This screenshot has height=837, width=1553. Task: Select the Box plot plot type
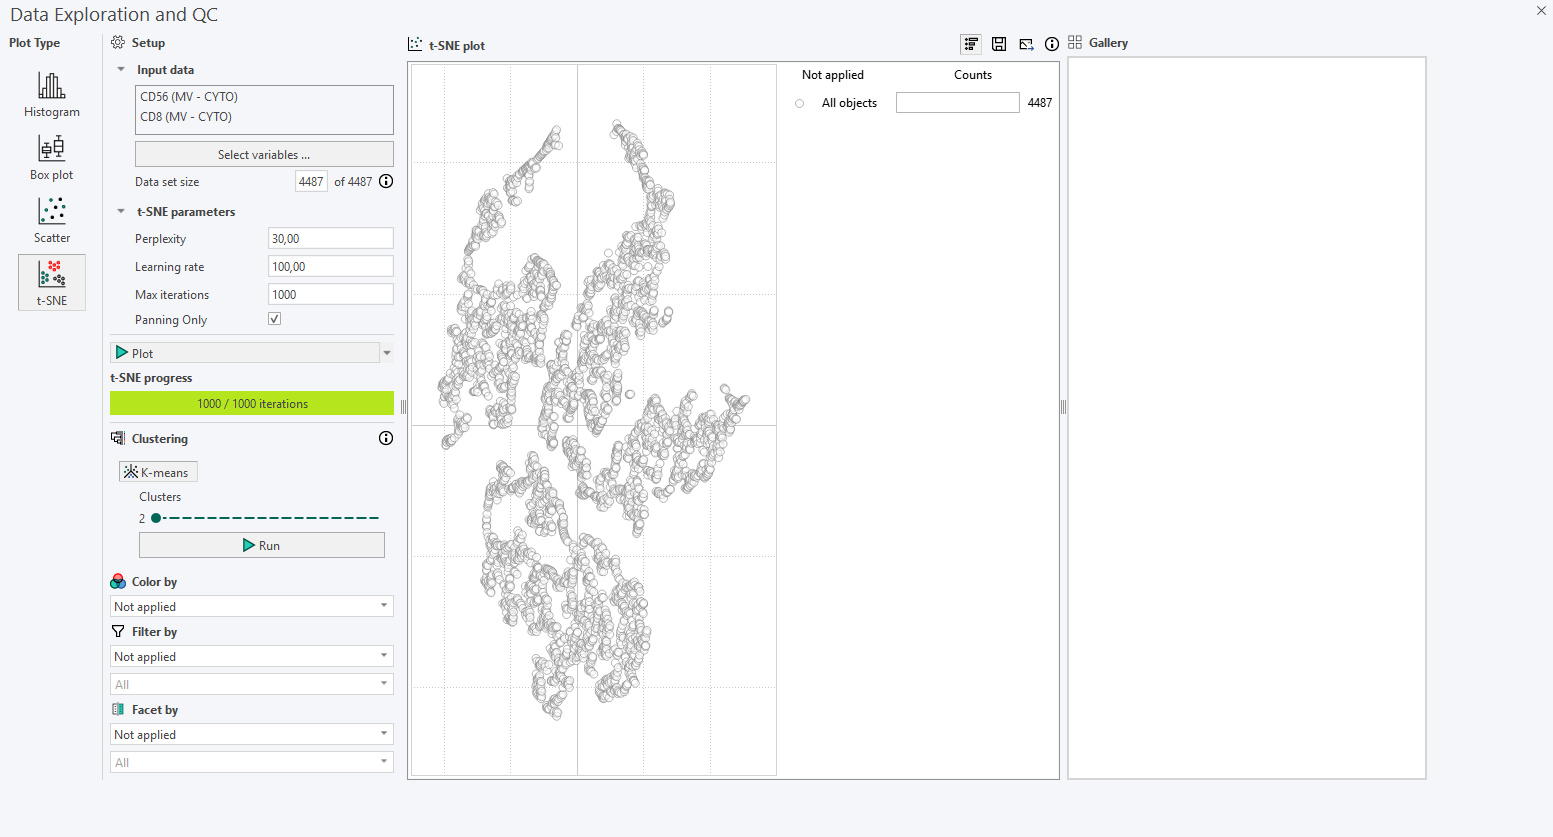(51, 158)
